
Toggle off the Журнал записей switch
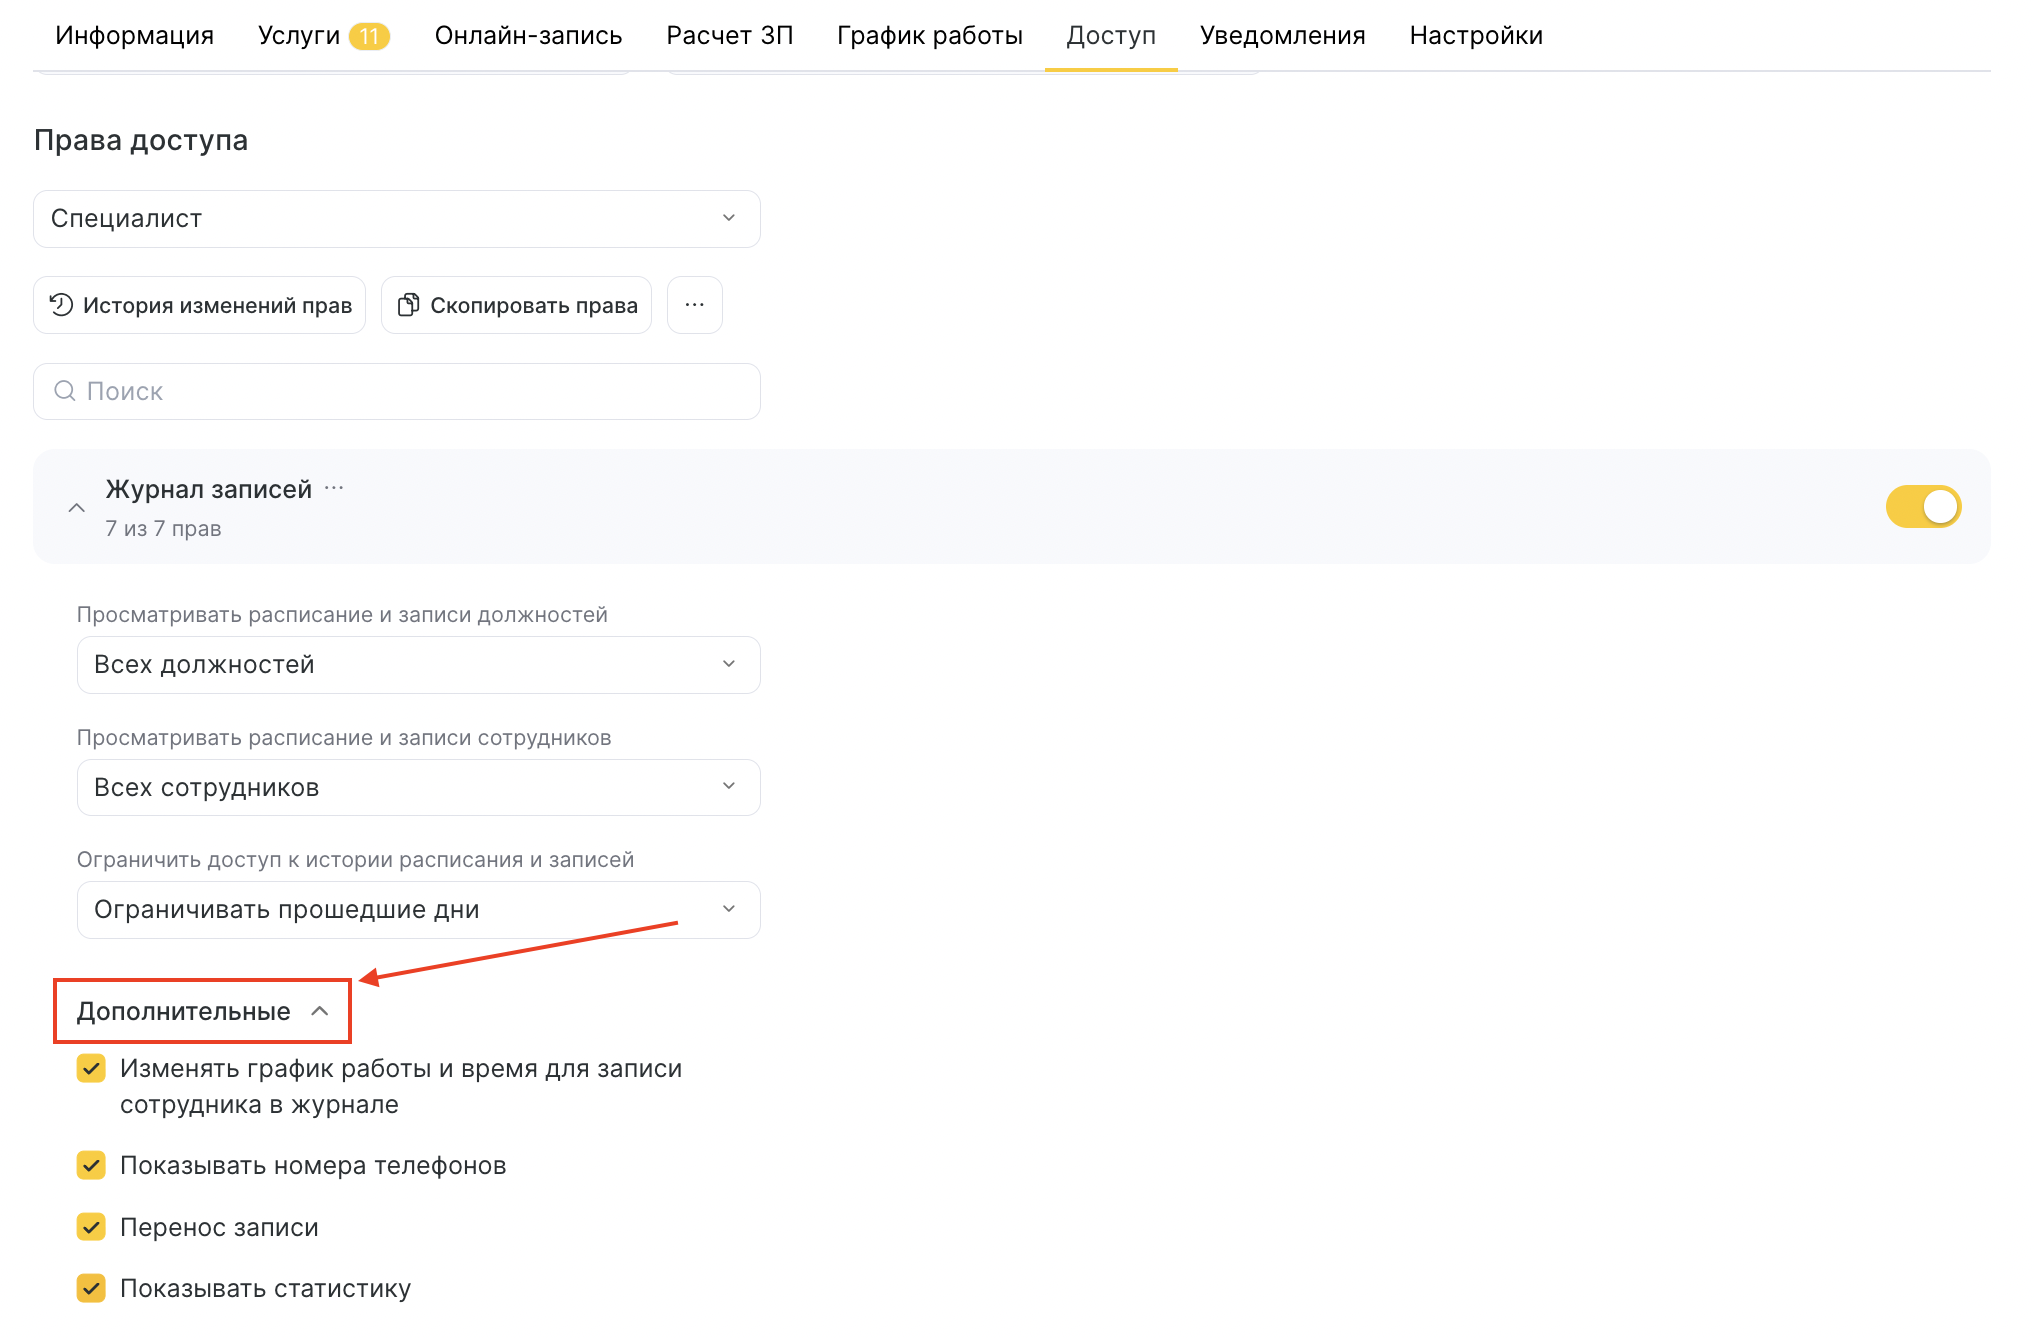[1922, 507]
